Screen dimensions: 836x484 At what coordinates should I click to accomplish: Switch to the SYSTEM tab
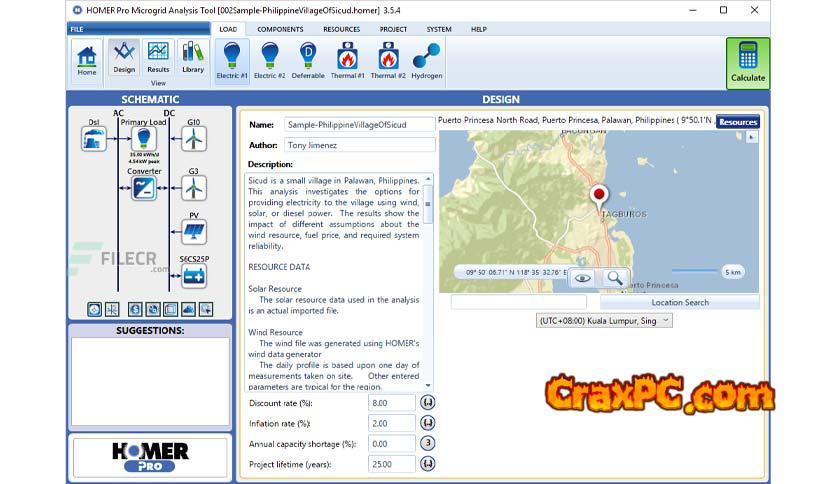439,29
